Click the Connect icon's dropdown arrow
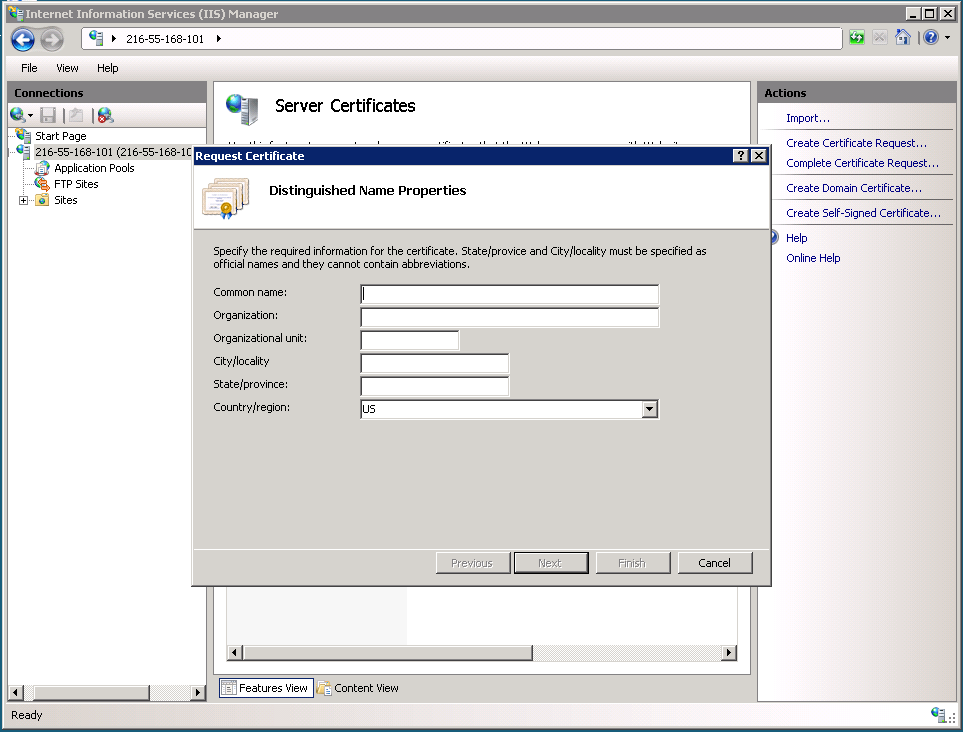 pyautogui.click(x=30, y=115)
